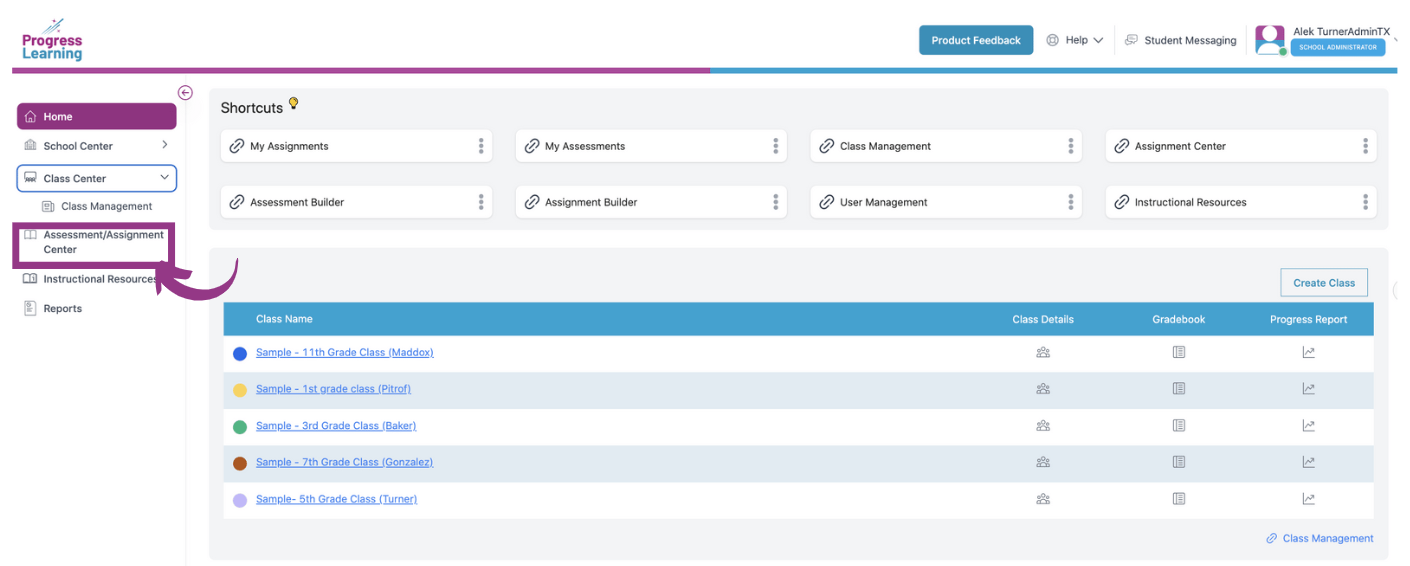Click the Progress Report column header

(1309, 319)
